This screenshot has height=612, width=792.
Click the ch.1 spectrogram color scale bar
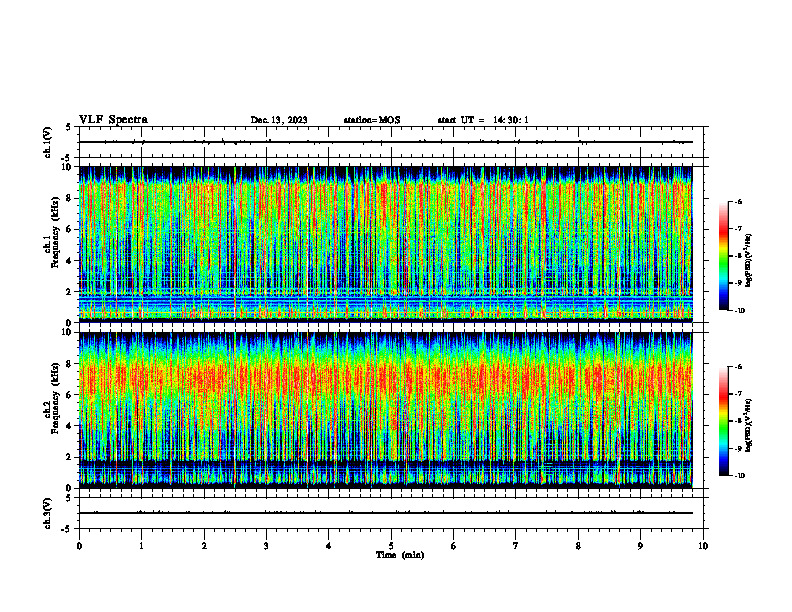tap(724, 256)
